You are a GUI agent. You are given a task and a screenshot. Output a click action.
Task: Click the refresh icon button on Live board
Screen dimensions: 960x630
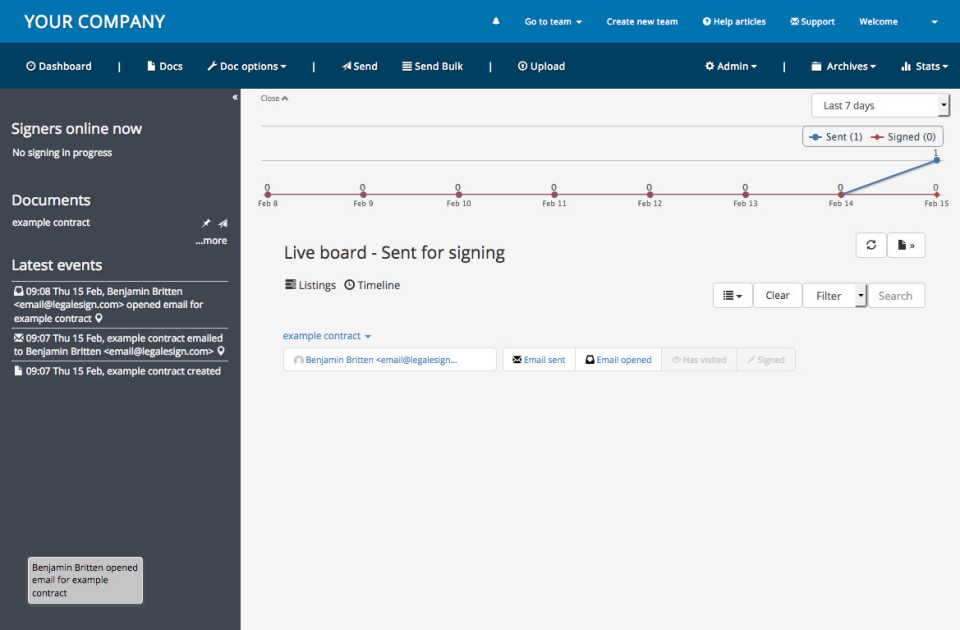pos(871,245)
